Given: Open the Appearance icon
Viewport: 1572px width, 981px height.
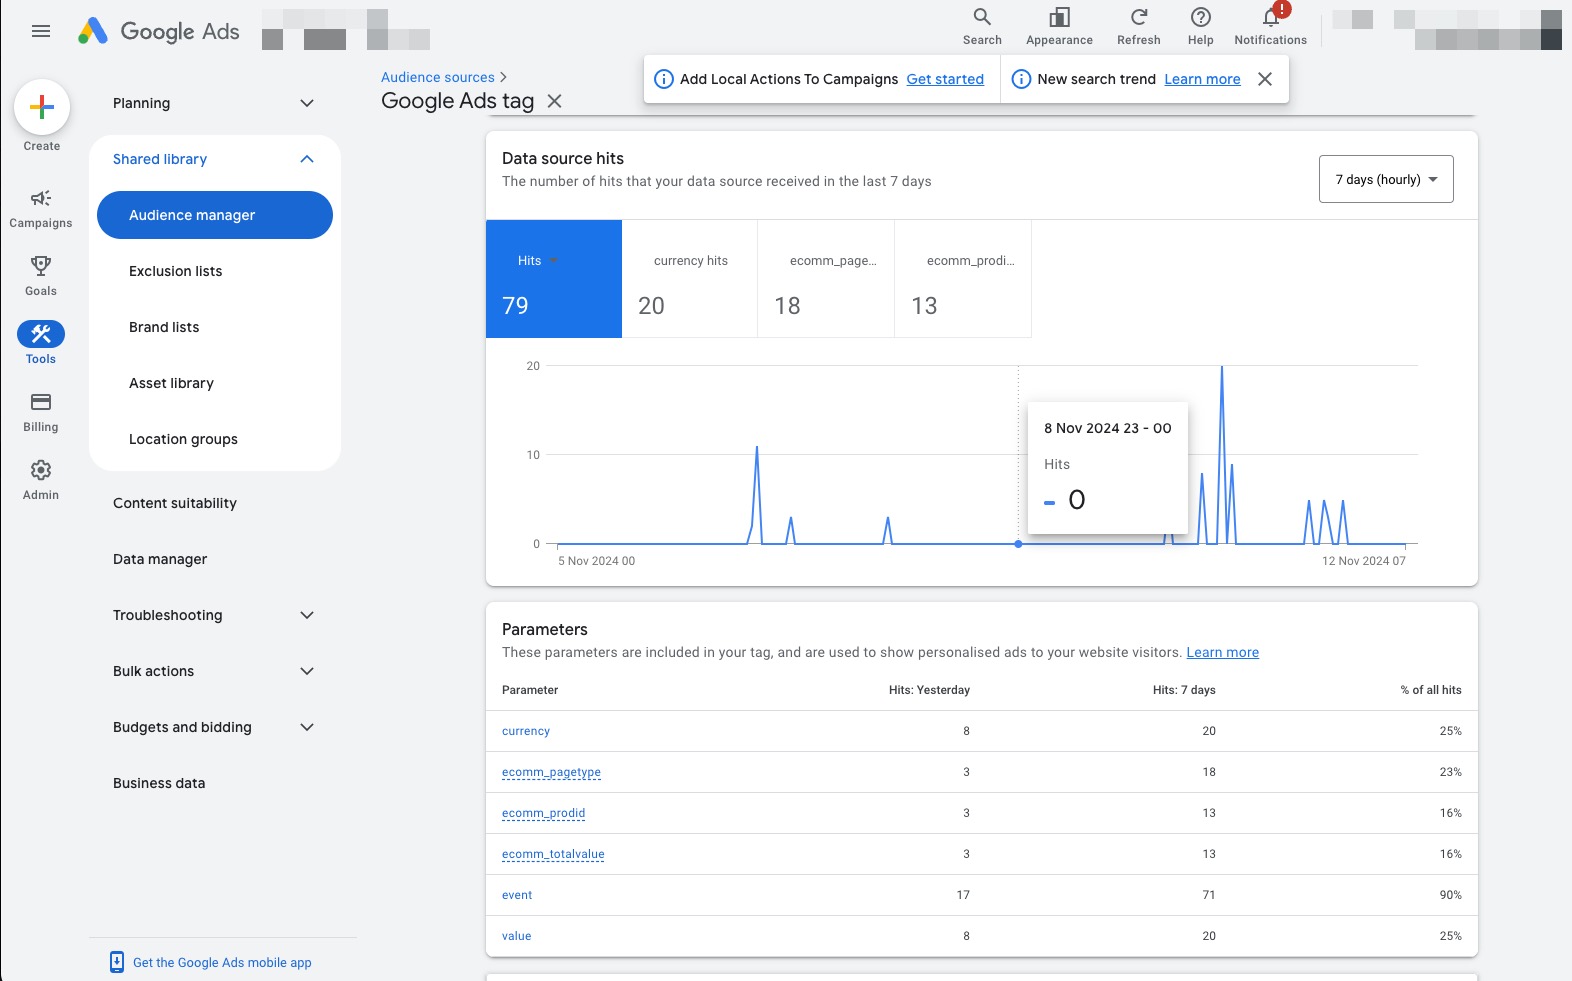Looking at the screenshot, I should pos(1059,17).
